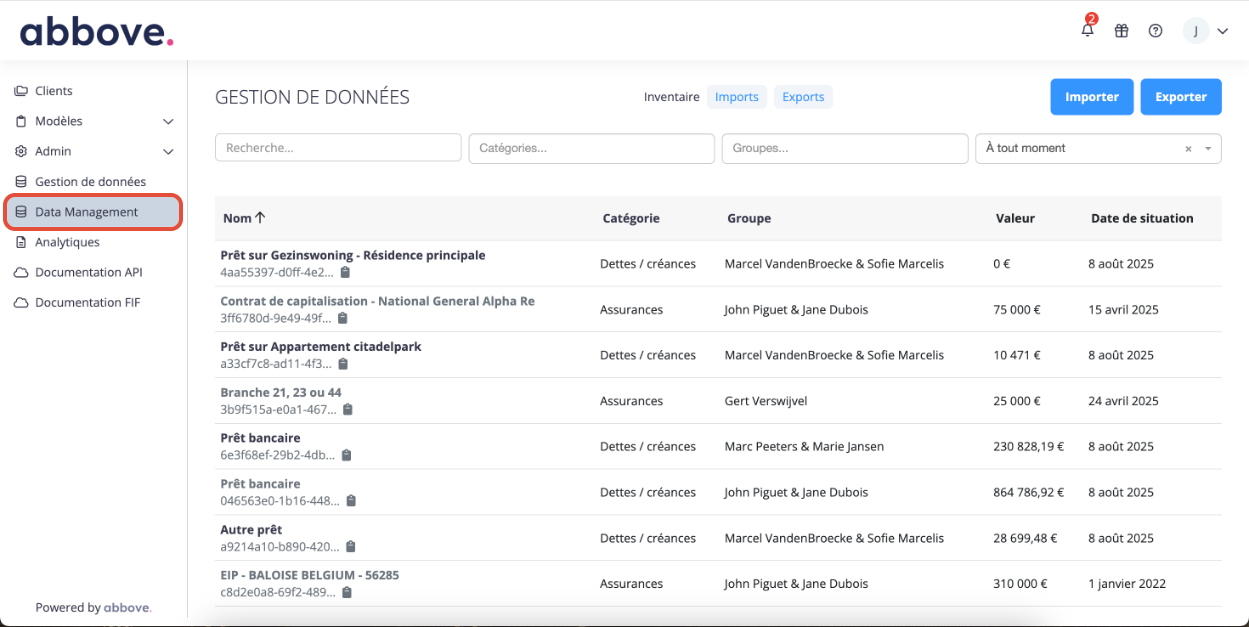Screen dimensions: 1249x627
Task: Focus the Recherche search field
Action: (x=338, y=148)
